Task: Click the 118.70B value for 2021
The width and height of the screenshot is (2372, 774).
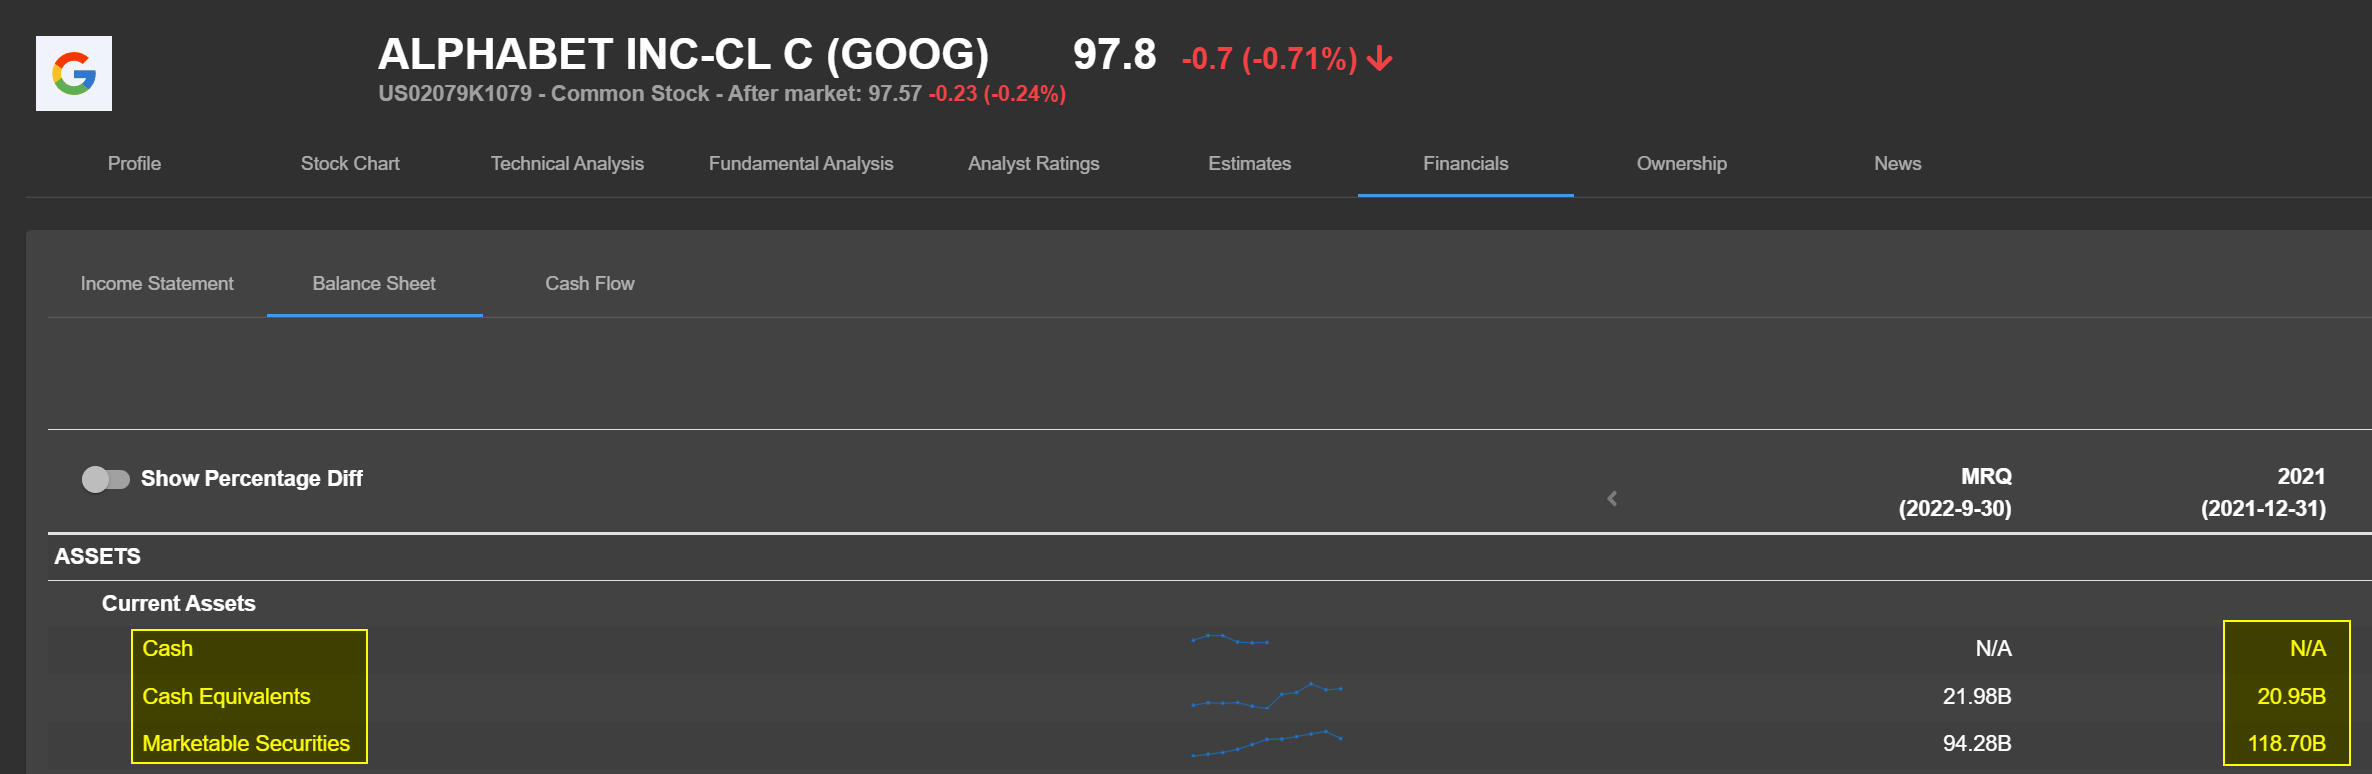Action: pyautogui.click(x=2287, y=743)
